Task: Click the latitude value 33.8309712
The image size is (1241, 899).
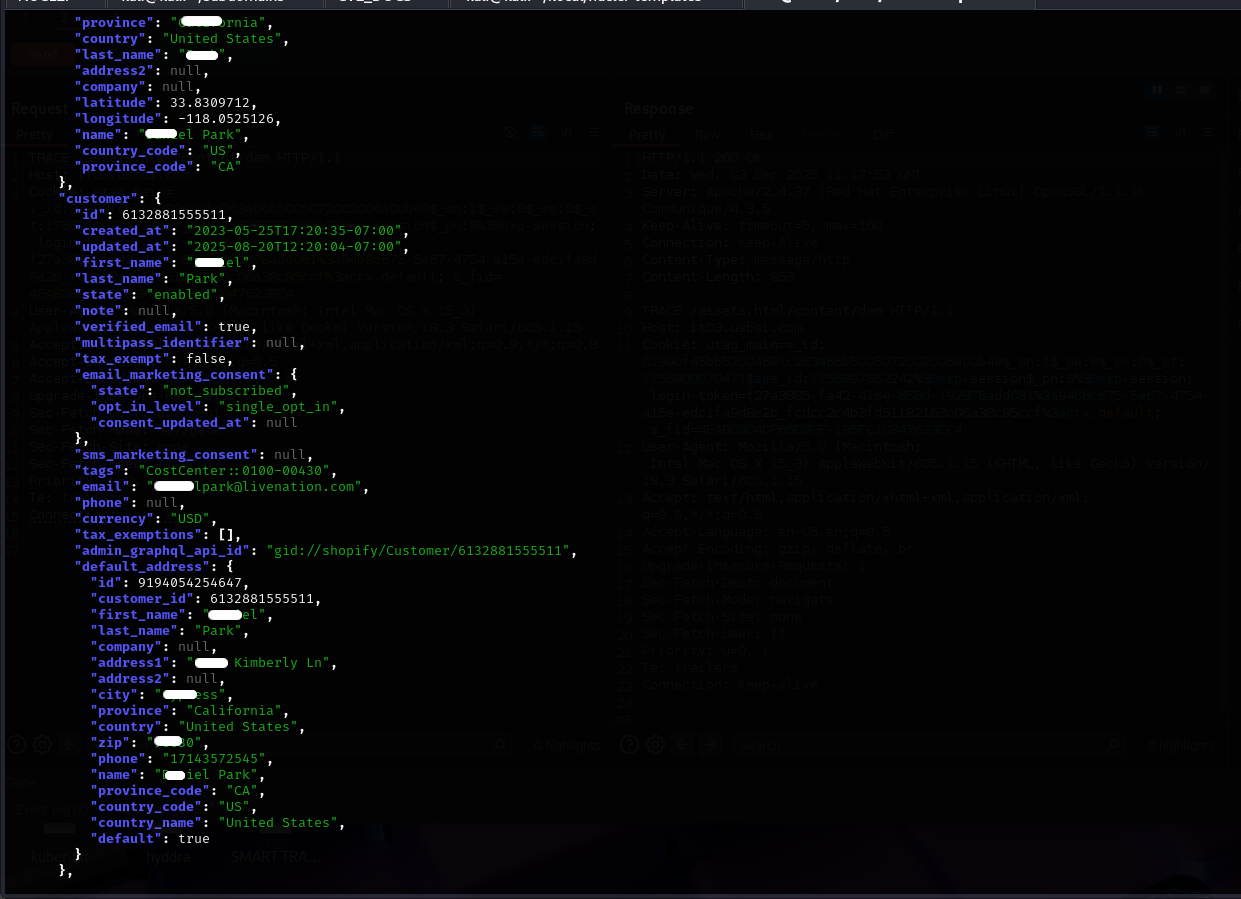Action: 210,102
